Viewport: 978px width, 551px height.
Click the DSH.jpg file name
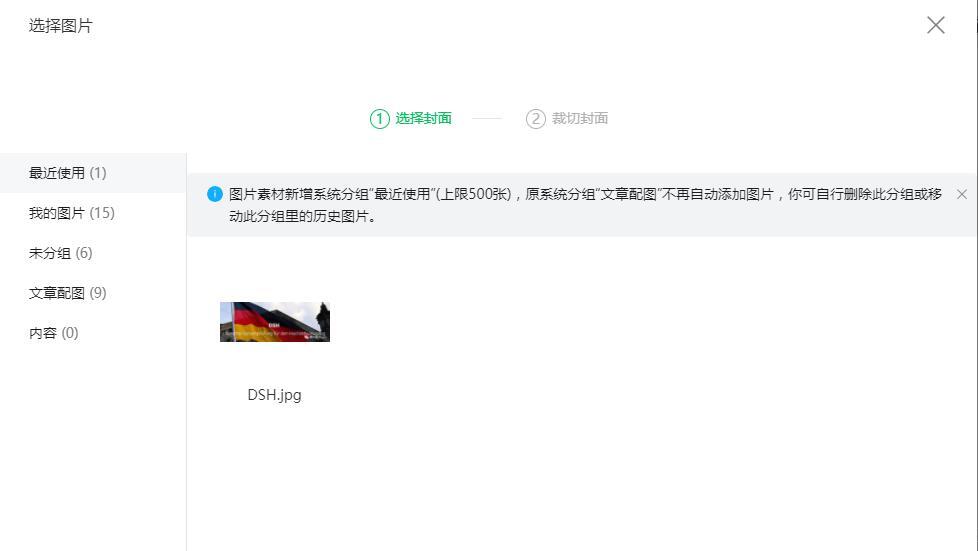pos(274,395)
